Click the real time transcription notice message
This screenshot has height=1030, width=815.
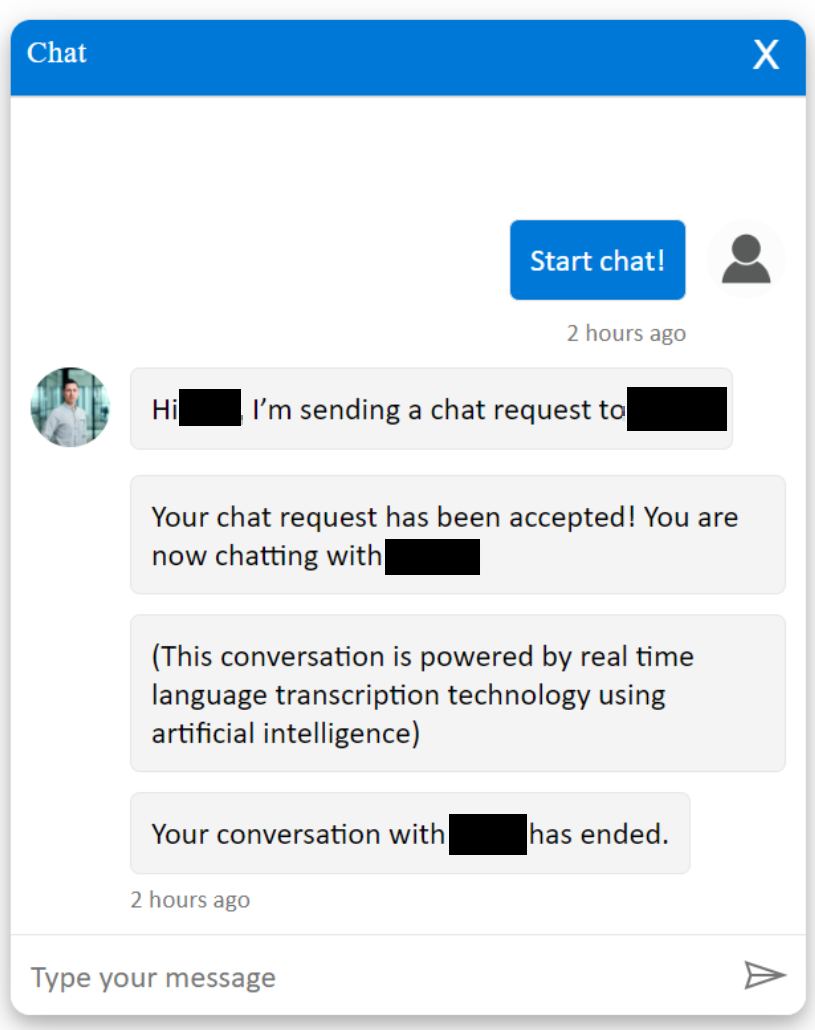(x=457, y=694)
